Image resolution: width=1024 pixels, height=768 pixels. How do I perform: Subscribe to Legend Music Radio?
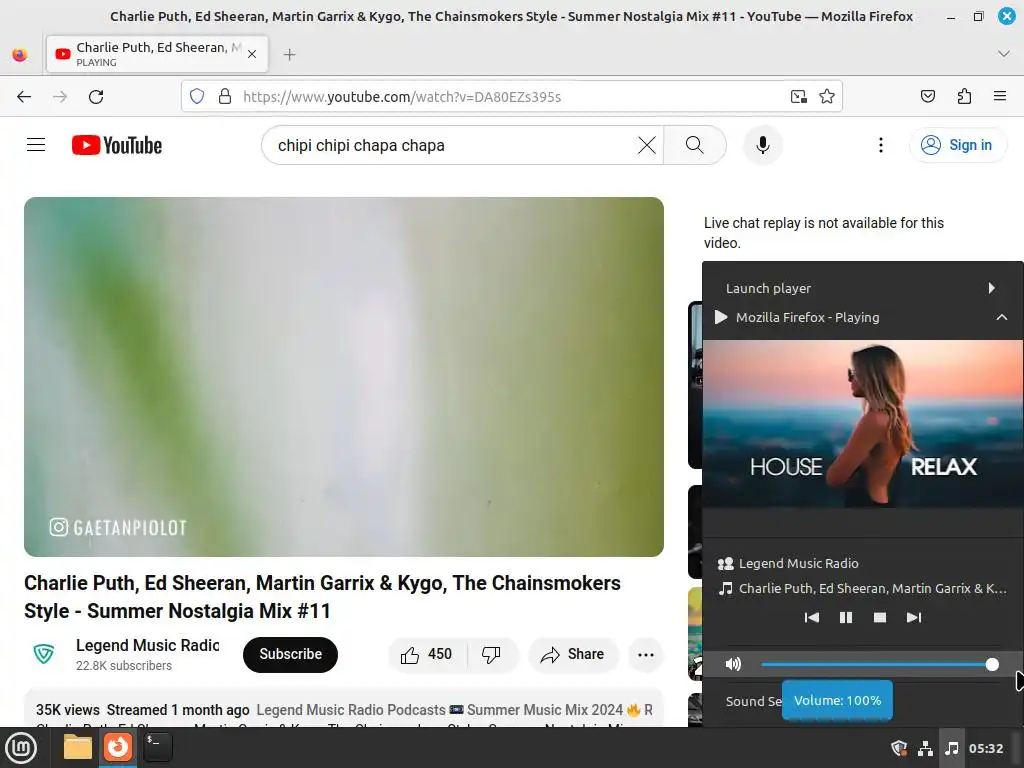click(291, 654)
